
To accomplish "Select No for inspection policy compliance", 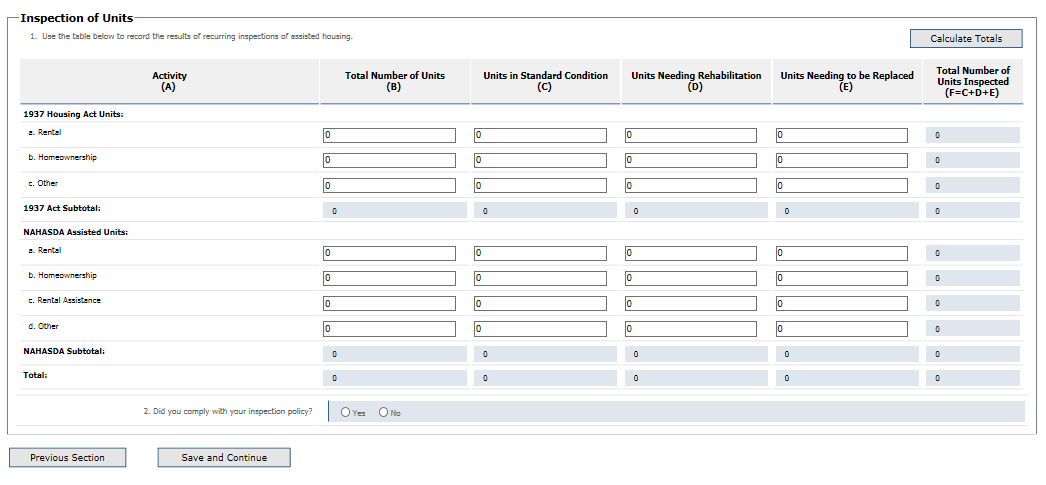I will point(383,412).
